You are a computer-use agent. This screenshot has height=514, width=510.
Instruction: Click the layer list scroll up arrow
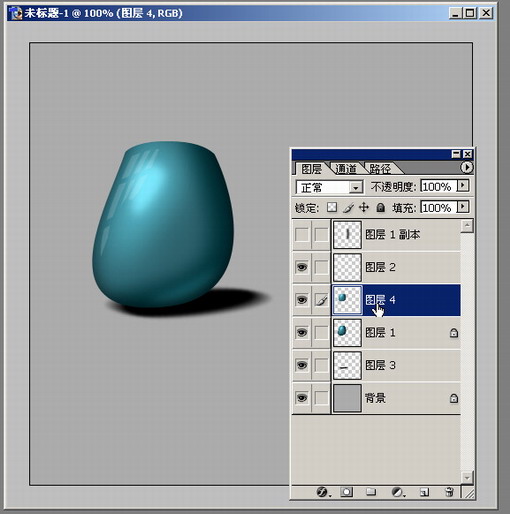tap(467, 226)
